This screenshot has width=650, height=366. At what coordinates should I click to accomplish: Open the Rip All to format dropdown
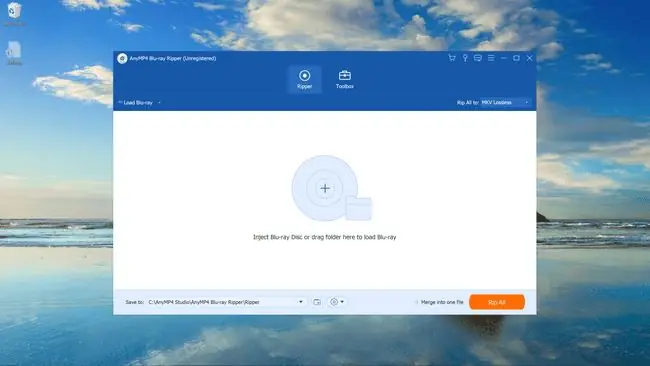(505, 102)
